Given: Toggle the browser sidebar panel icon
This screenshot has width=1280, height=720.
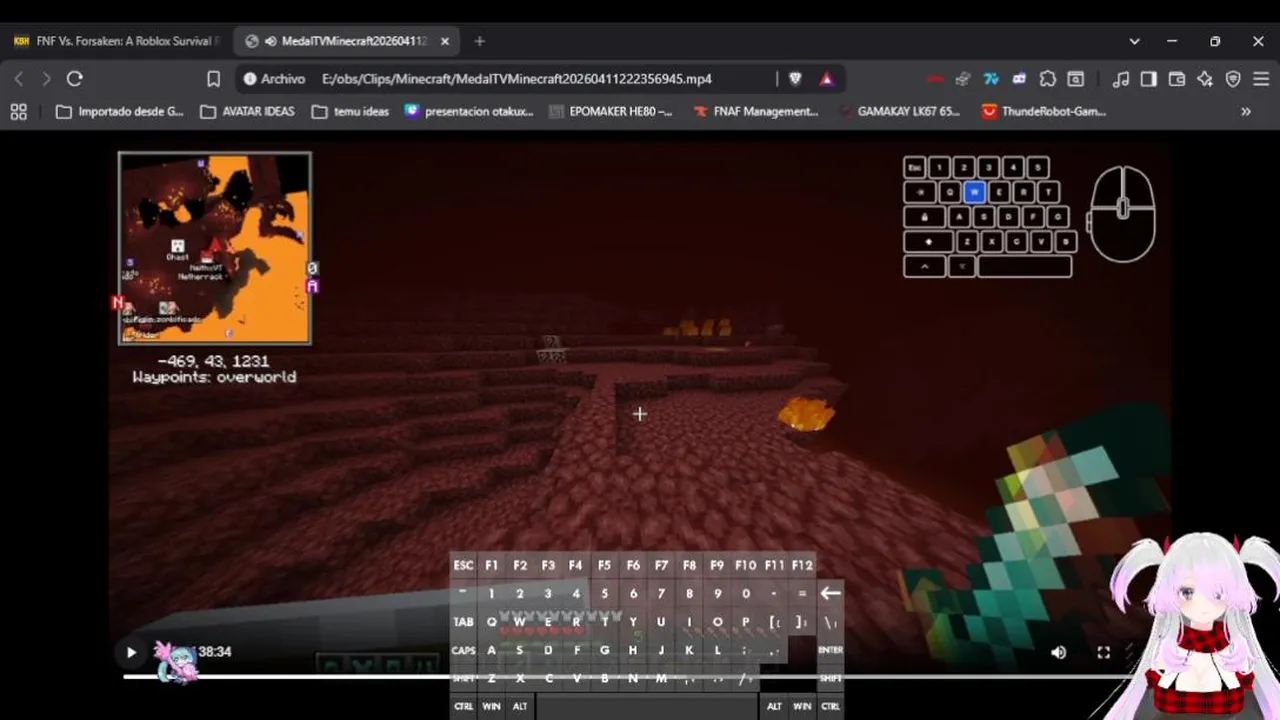Looking at the screenshot, I should (1149, 79).
